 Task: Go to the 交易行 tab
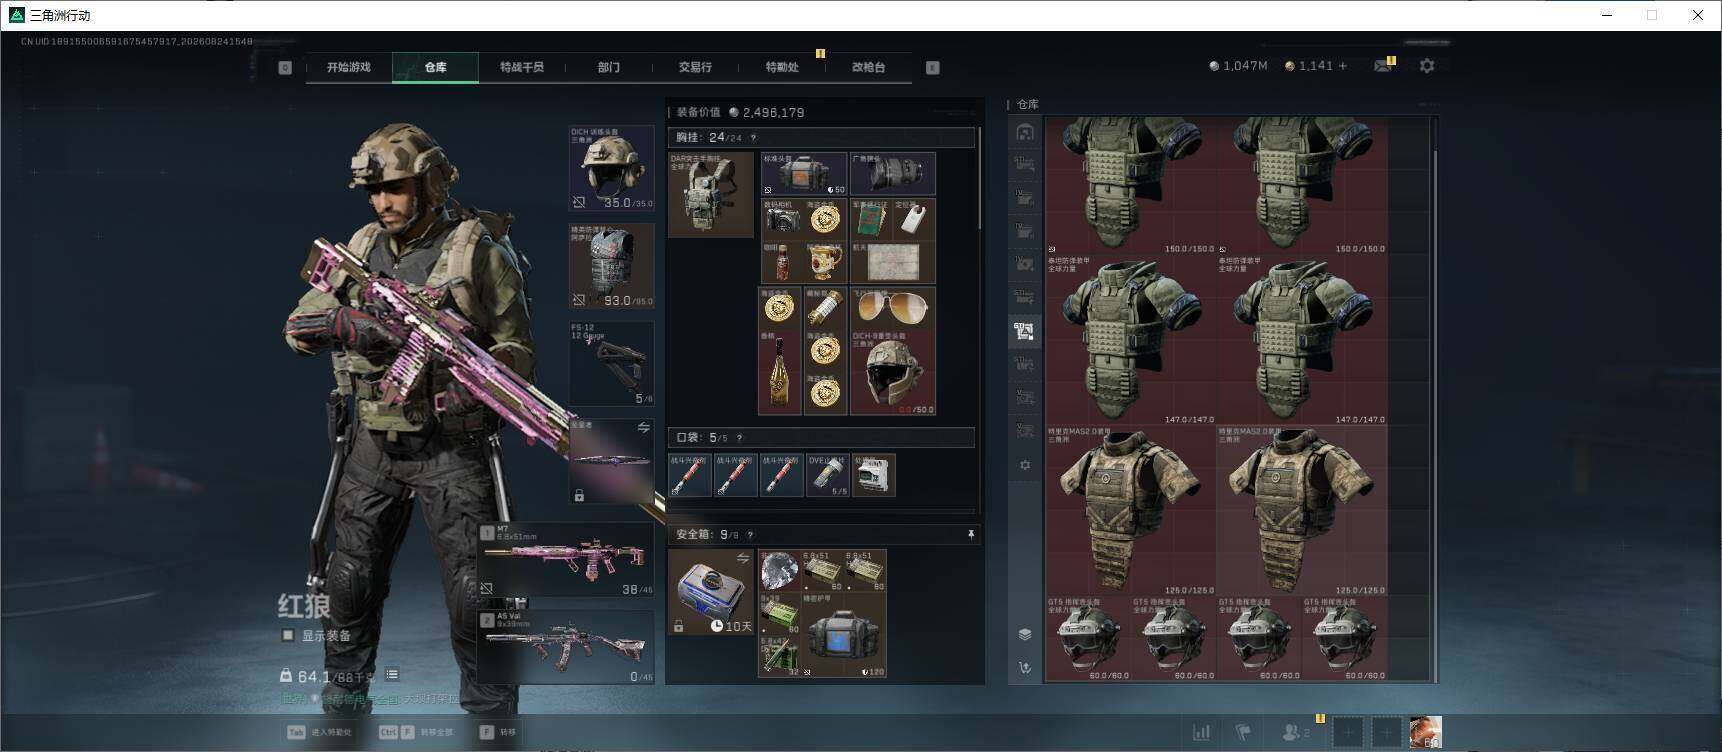[x=695, y=67]
